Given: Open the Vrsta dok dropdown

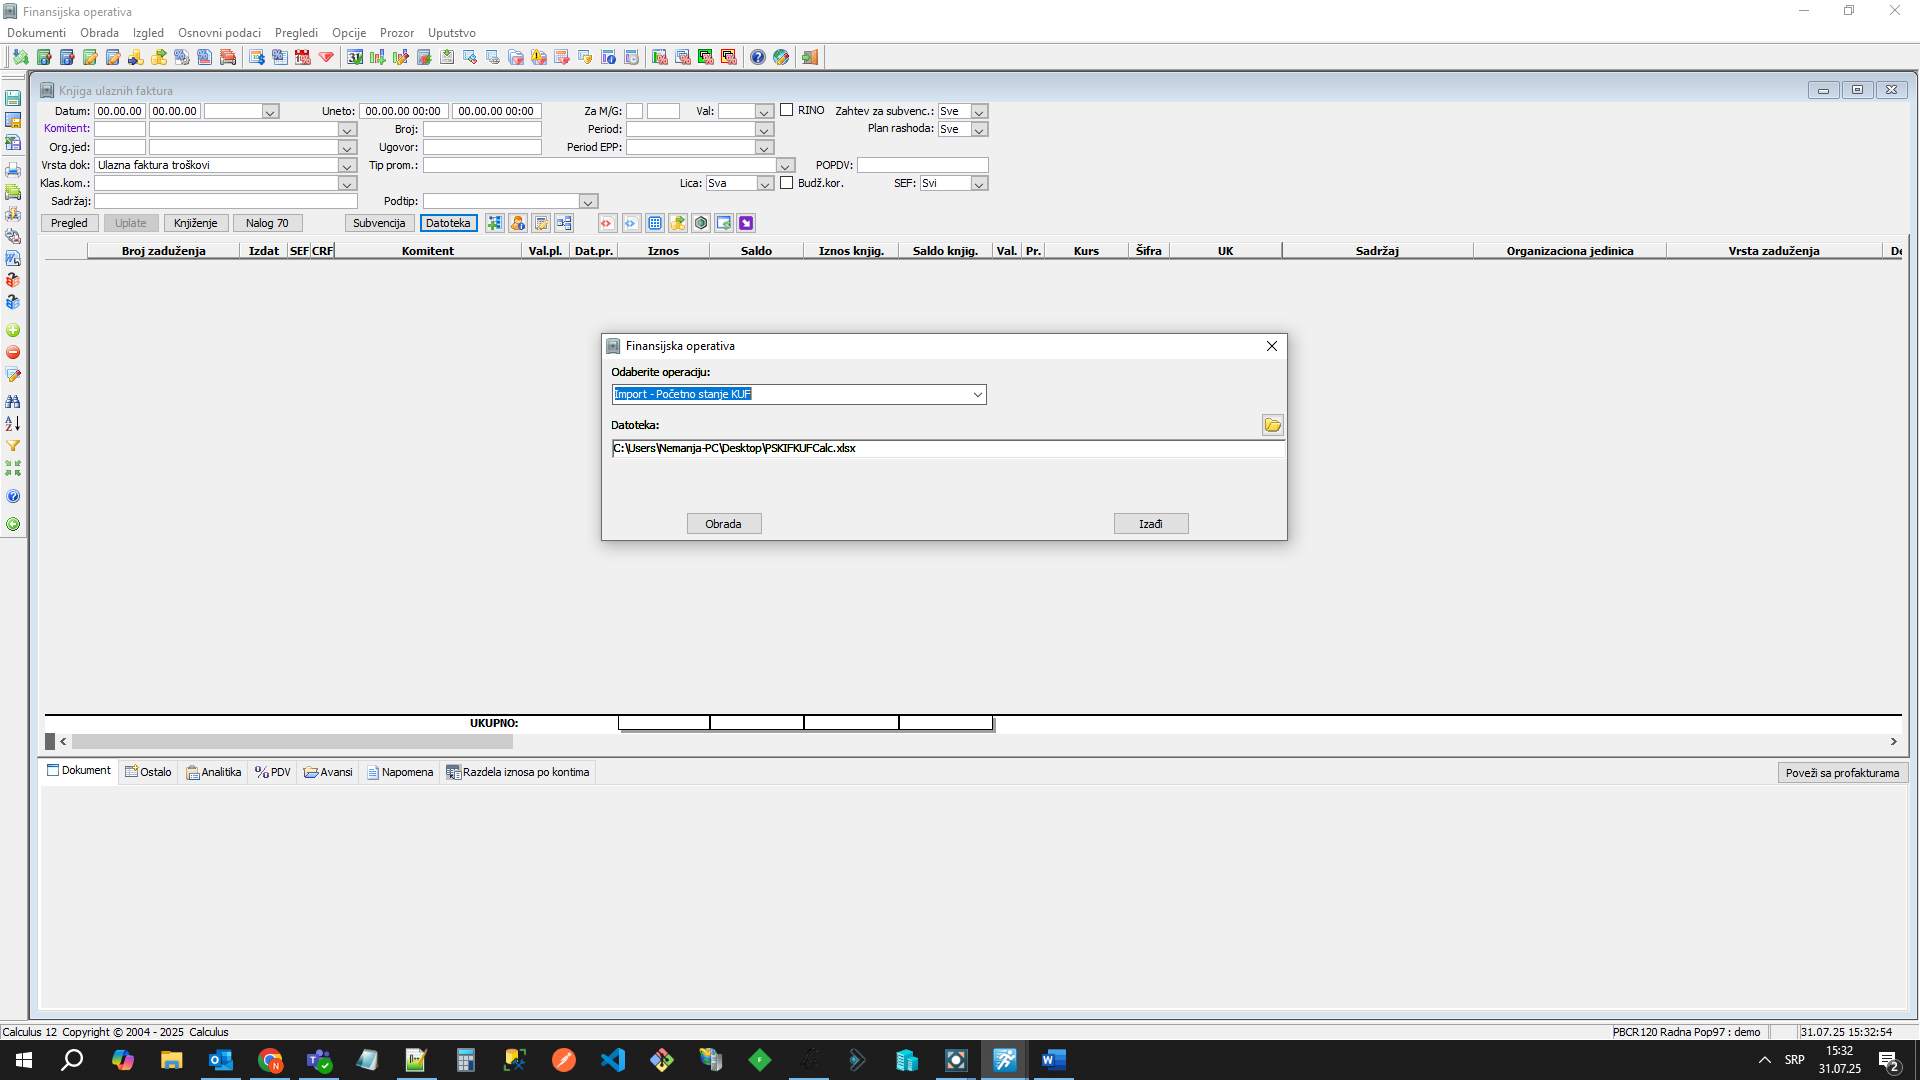Looking at the screenshot, I should (347, 165).
